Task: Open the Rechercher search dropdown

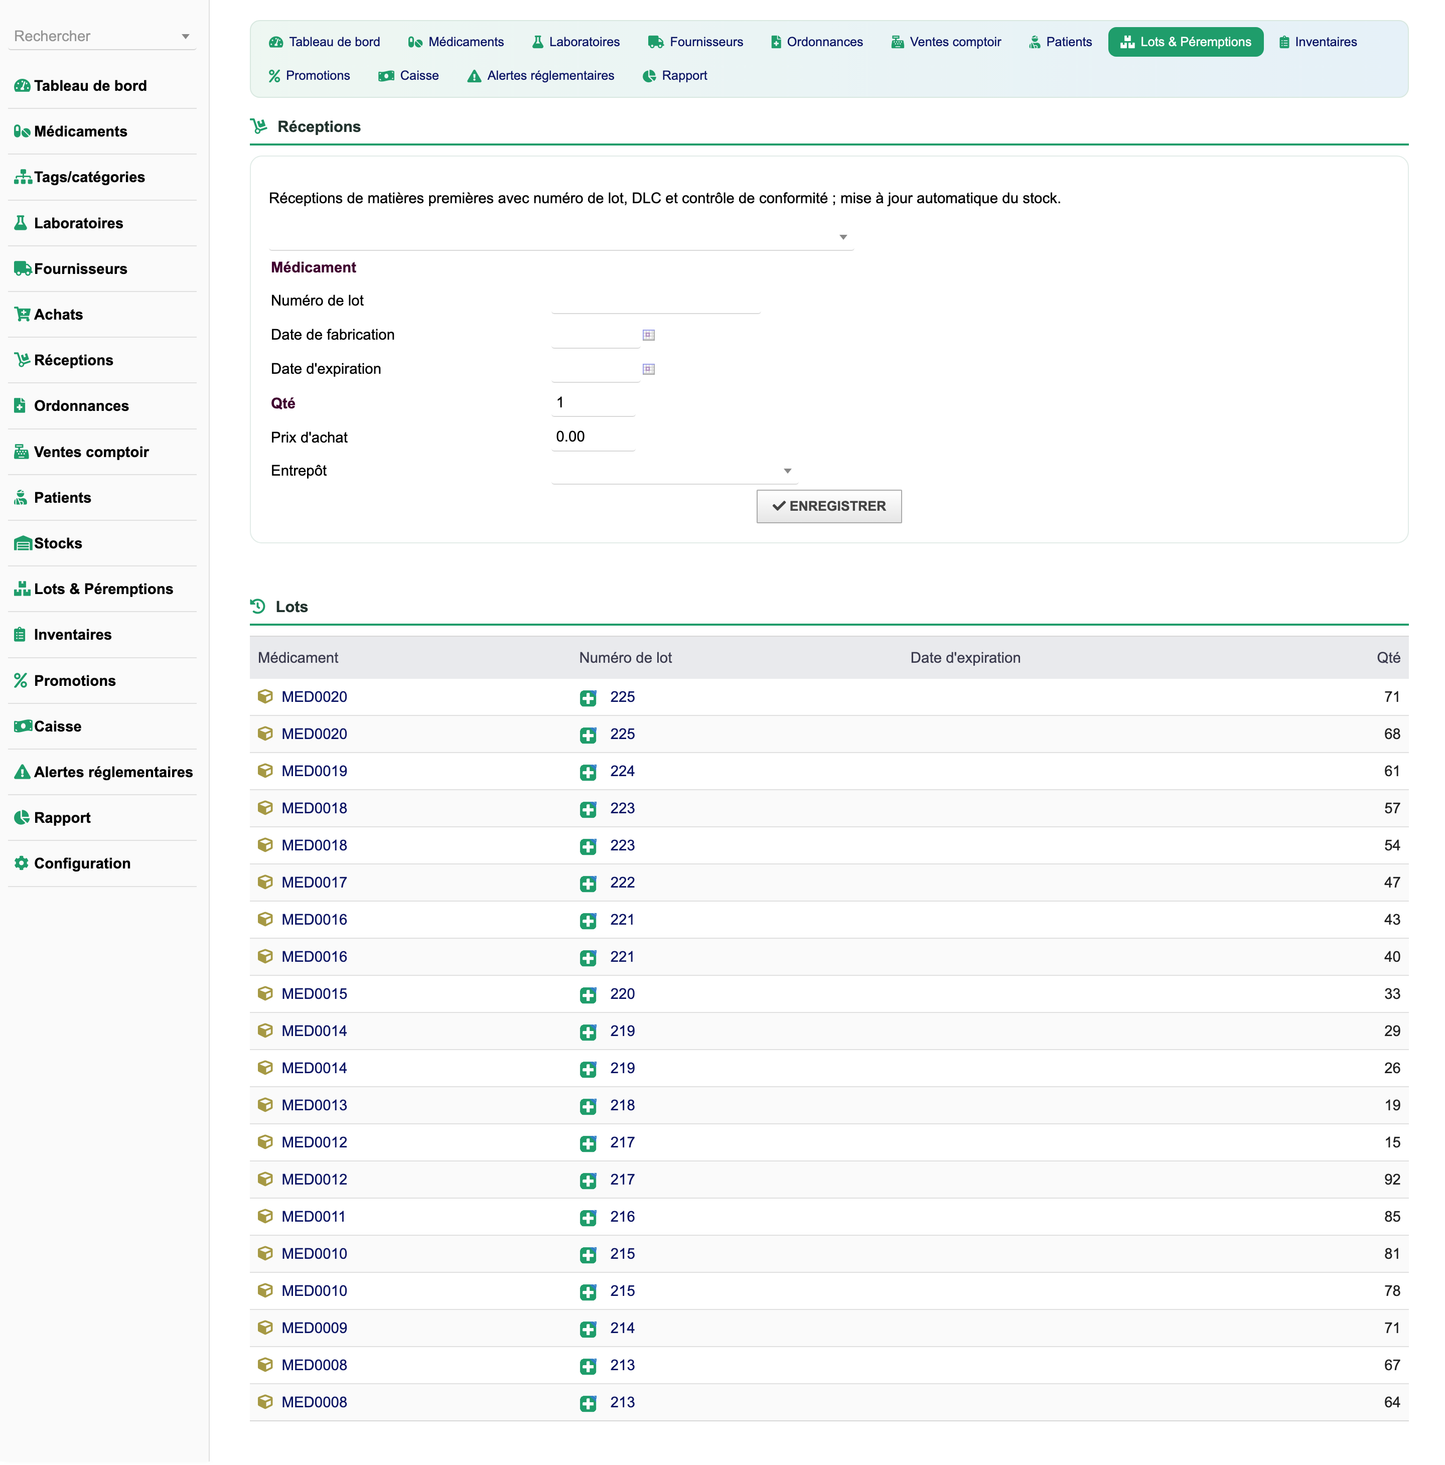Action: [102, 36]
